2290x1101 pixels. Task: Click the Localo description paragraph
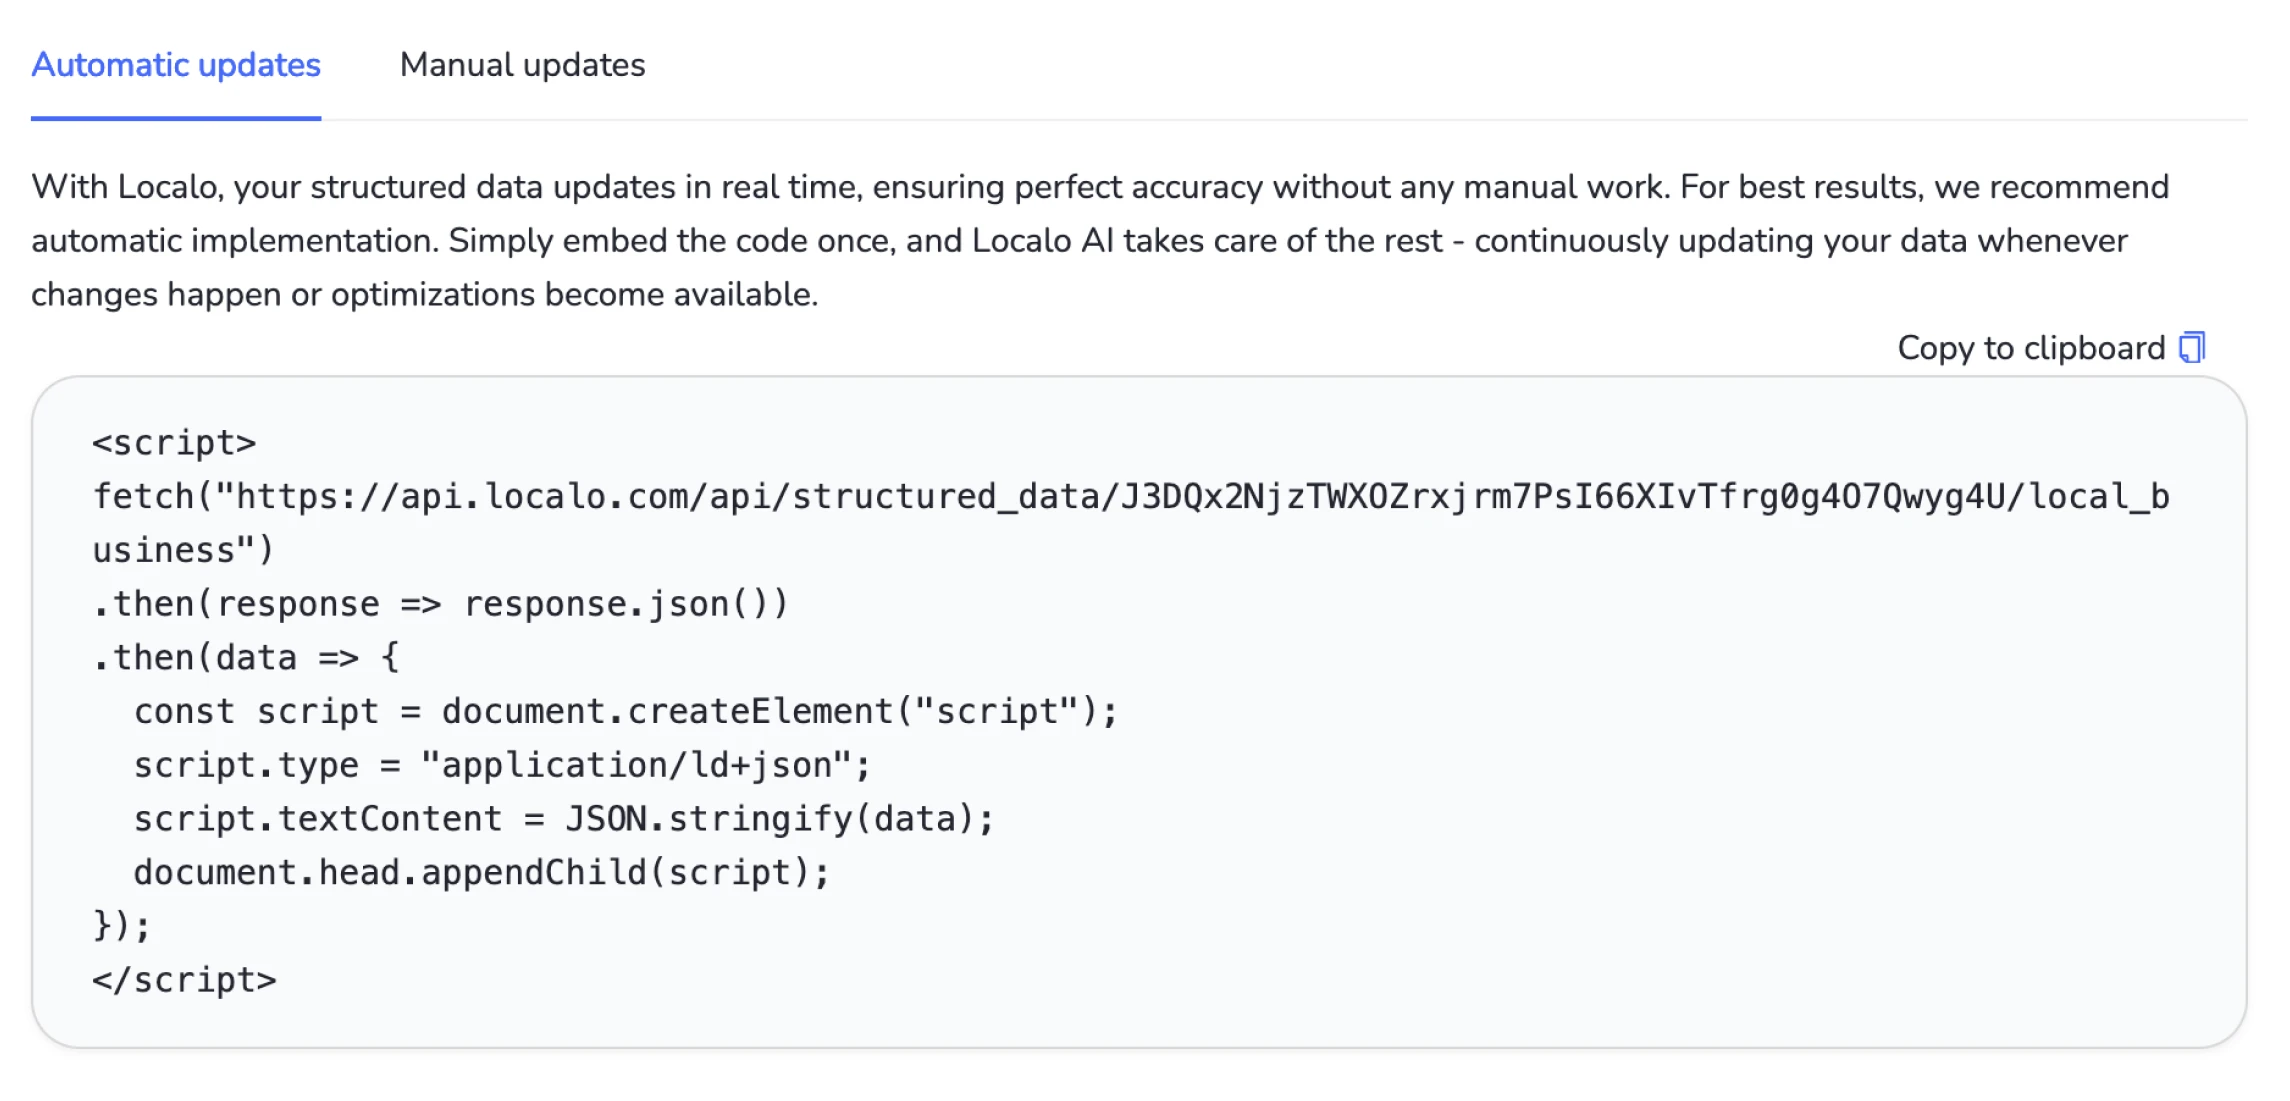click(1100, 240)
